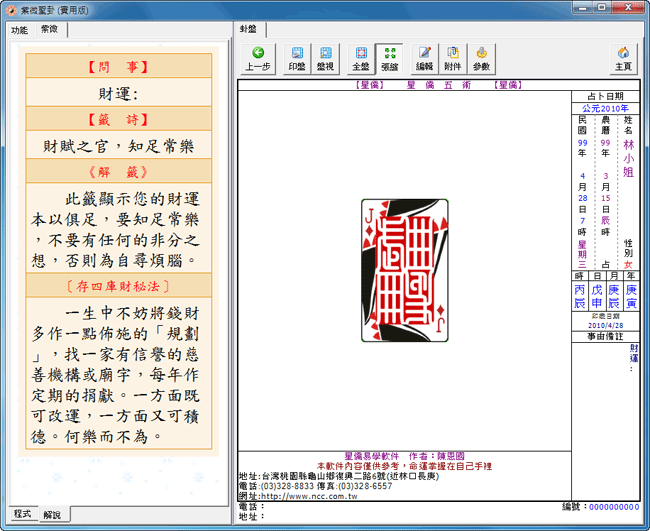Select the 全盤 full chart view
Screen dimensions: 650x531
pos(361,59)
